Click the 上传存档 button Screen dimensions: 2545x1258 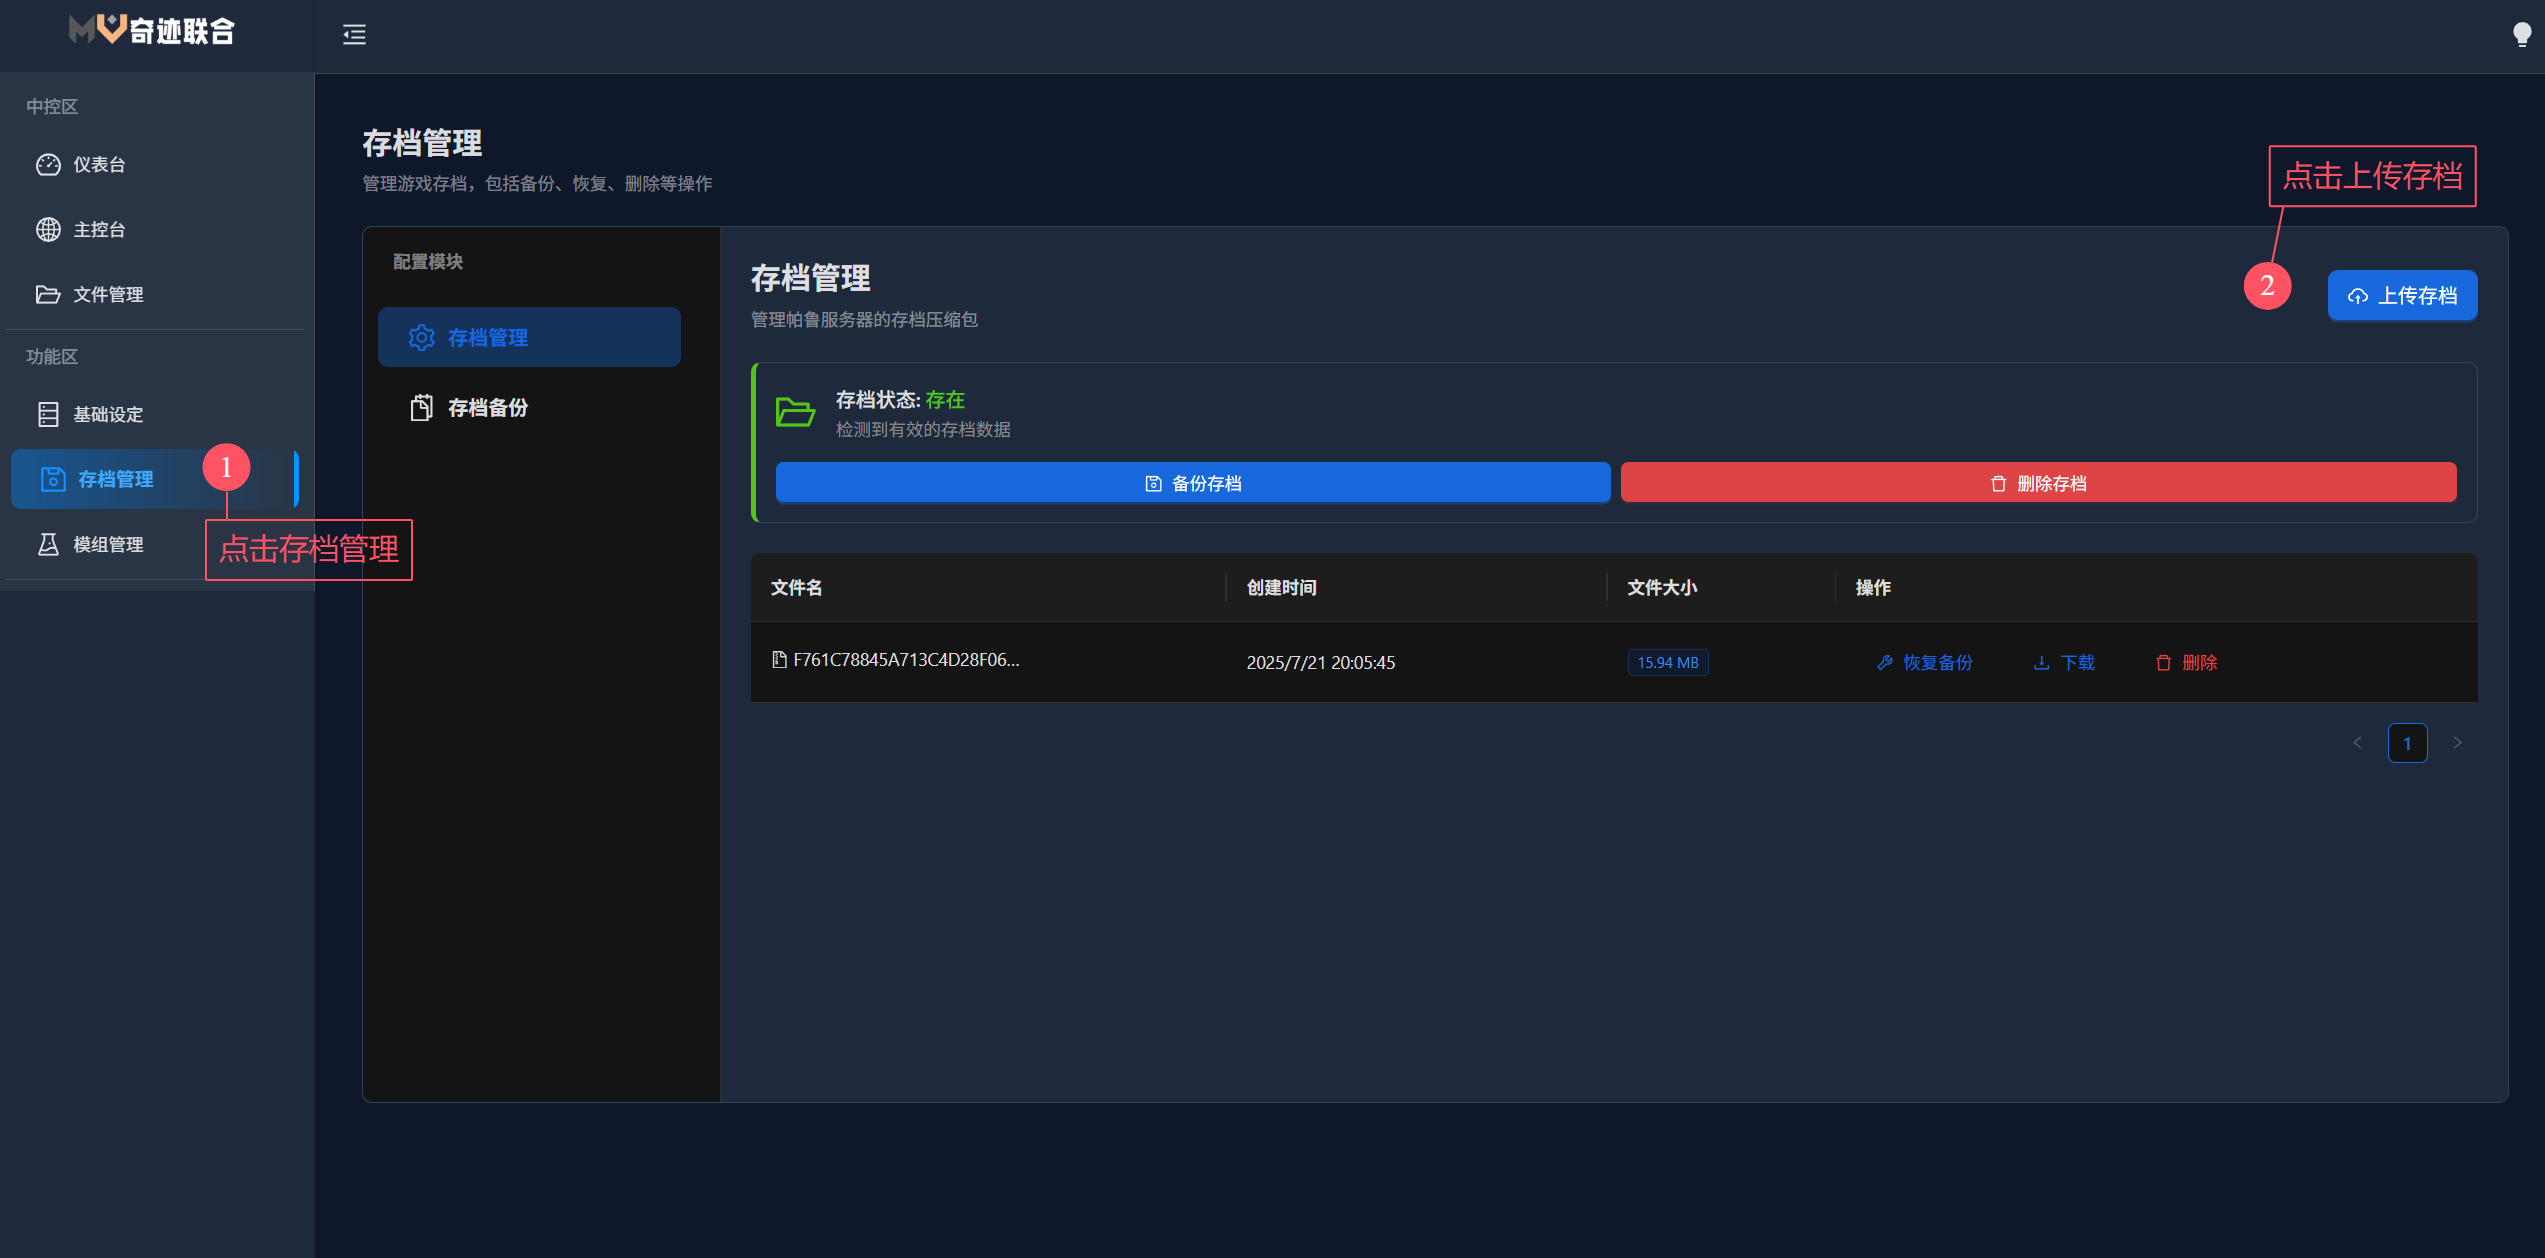click(x=2402, y=296)
